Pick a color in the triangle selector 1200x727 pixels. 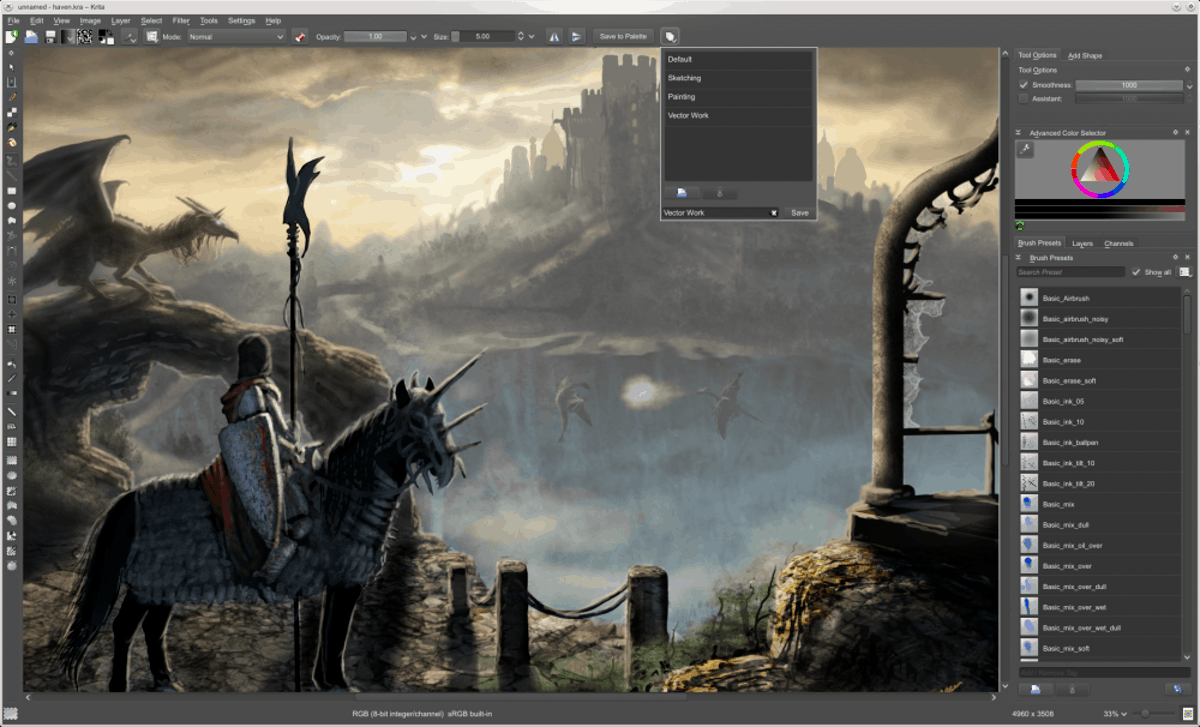tap(1100, 171)
